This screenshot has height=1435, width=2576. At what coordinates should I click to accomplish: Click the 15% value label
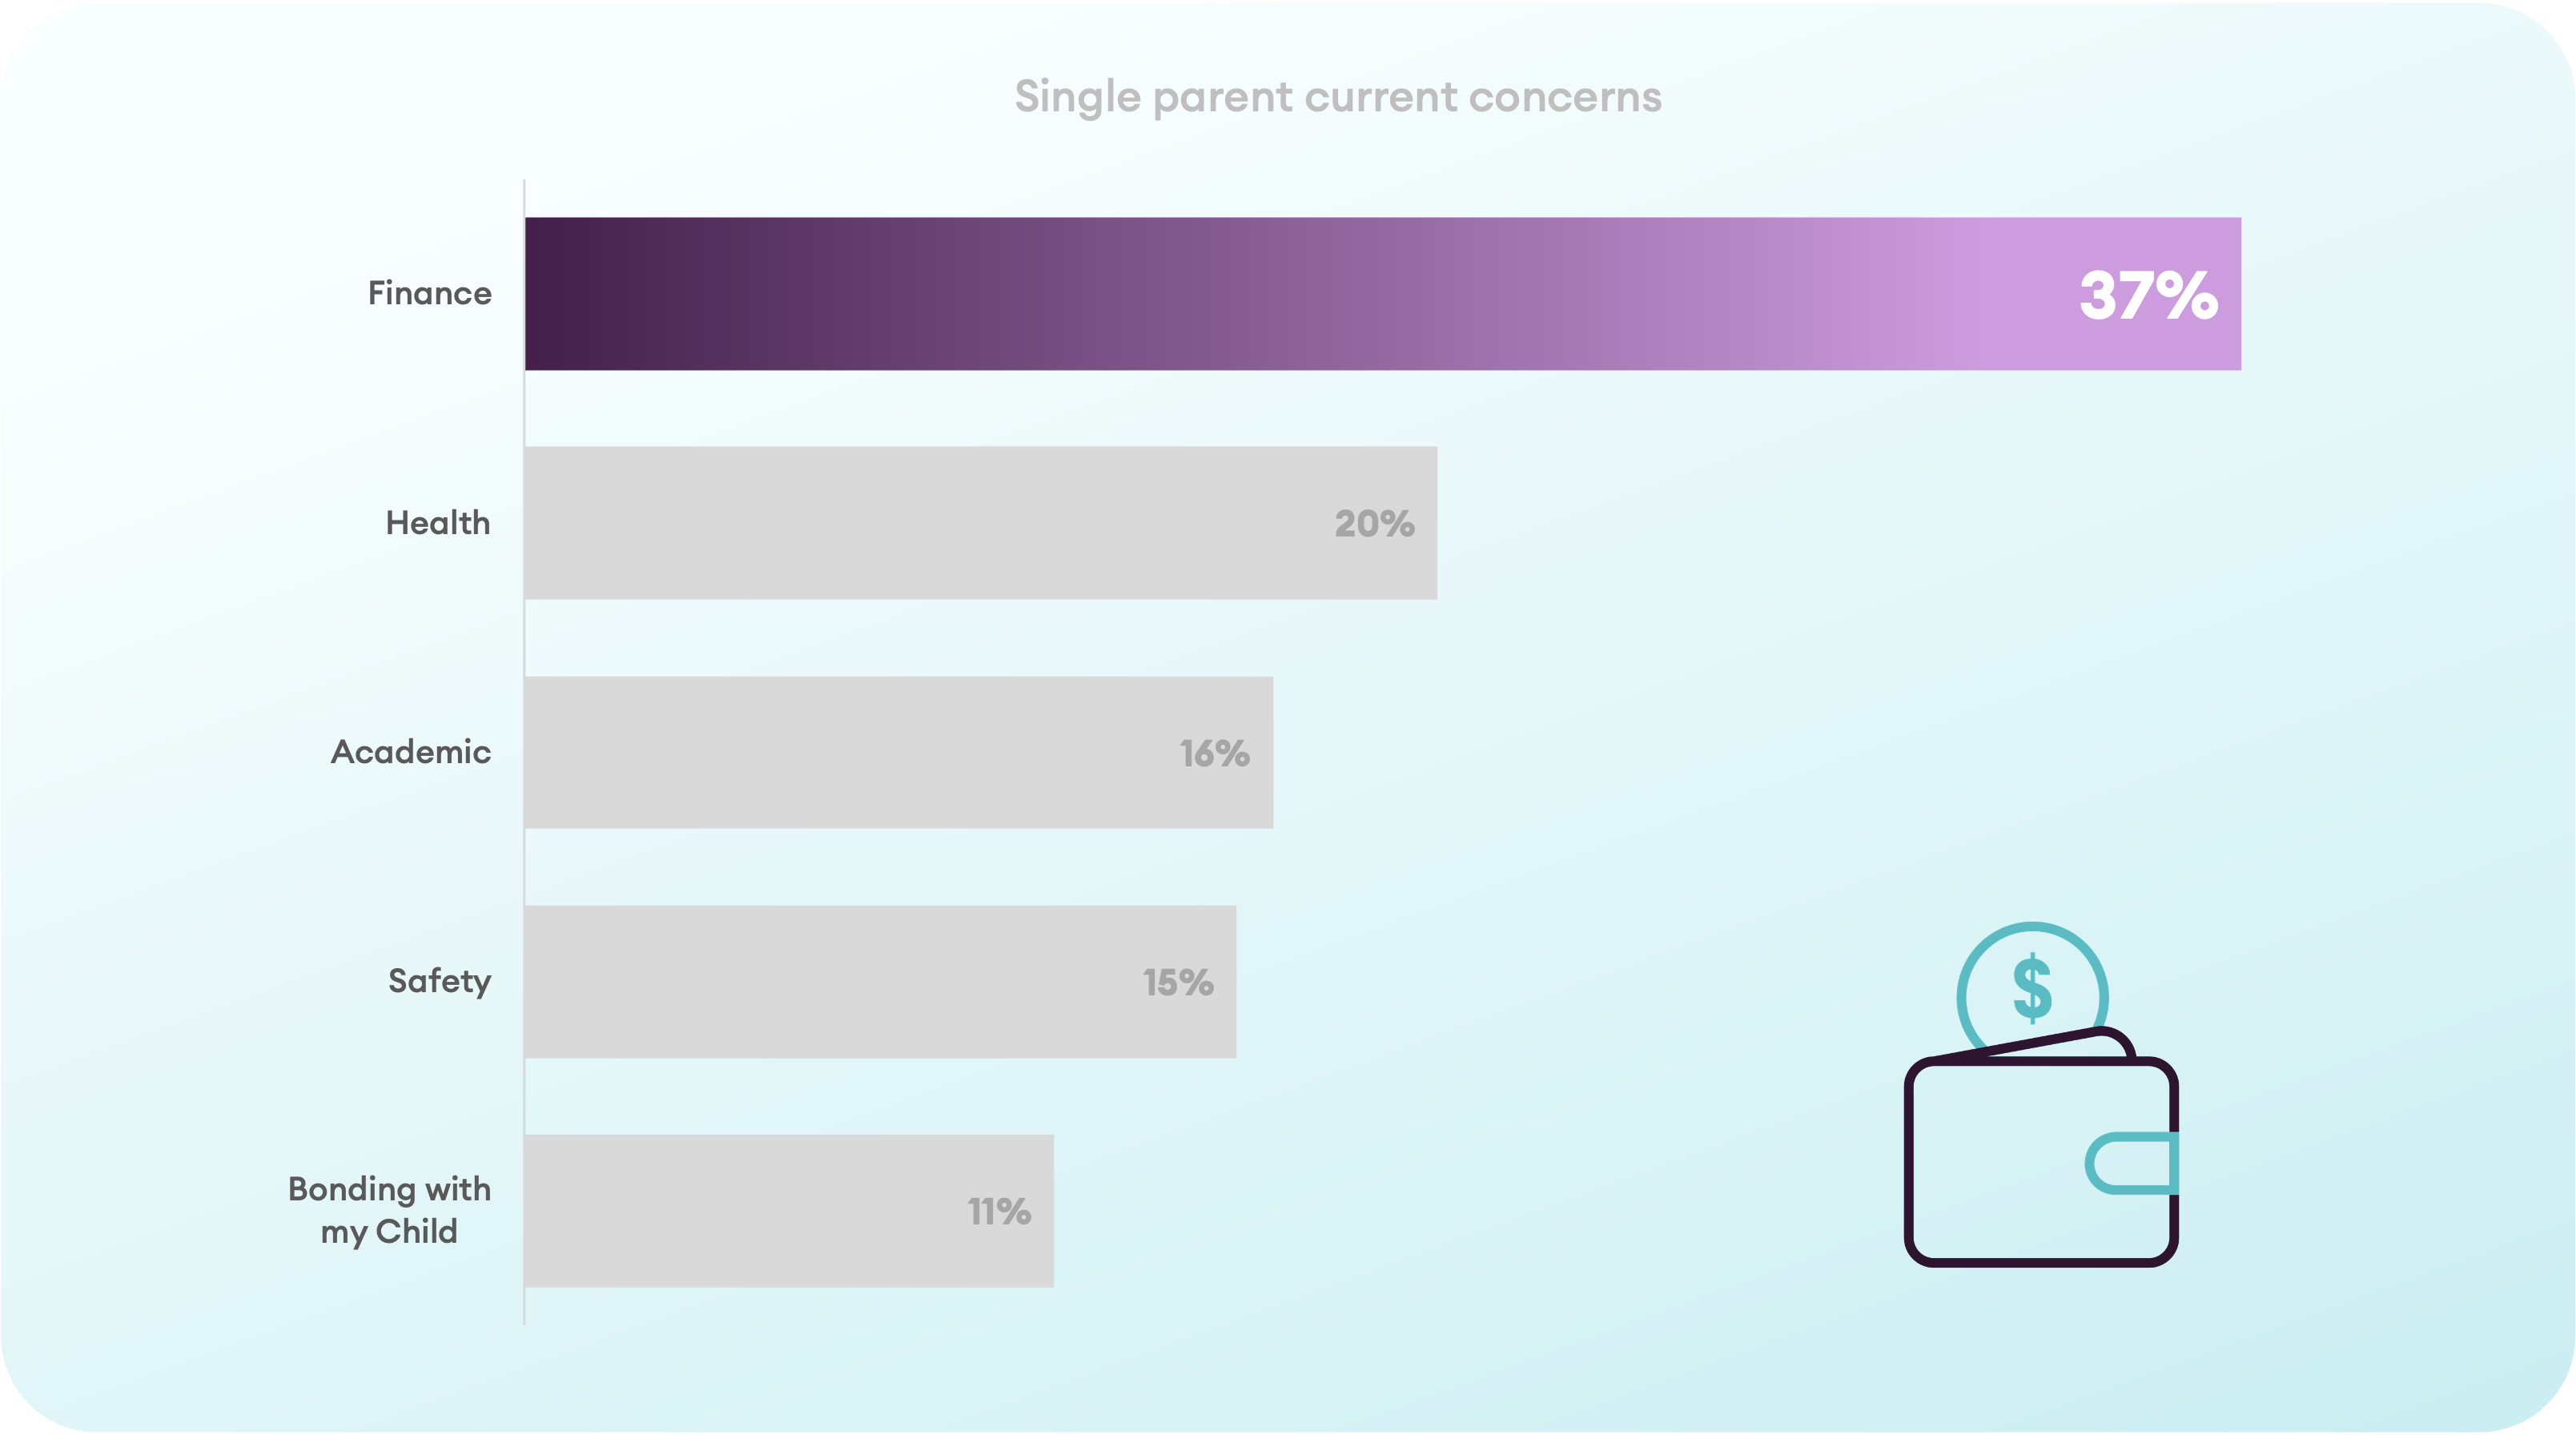pos(1178,982)
